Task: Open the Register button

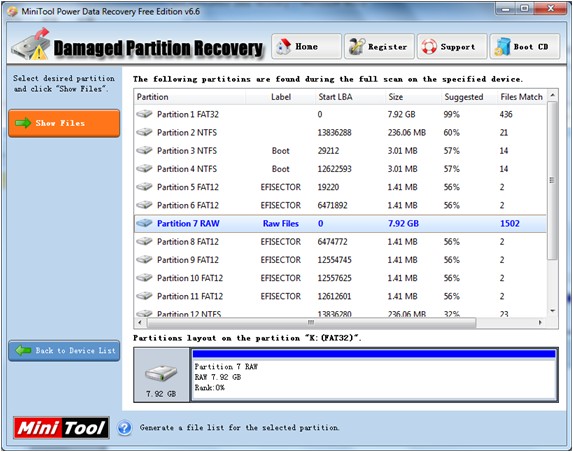Action: pos(379,46)
